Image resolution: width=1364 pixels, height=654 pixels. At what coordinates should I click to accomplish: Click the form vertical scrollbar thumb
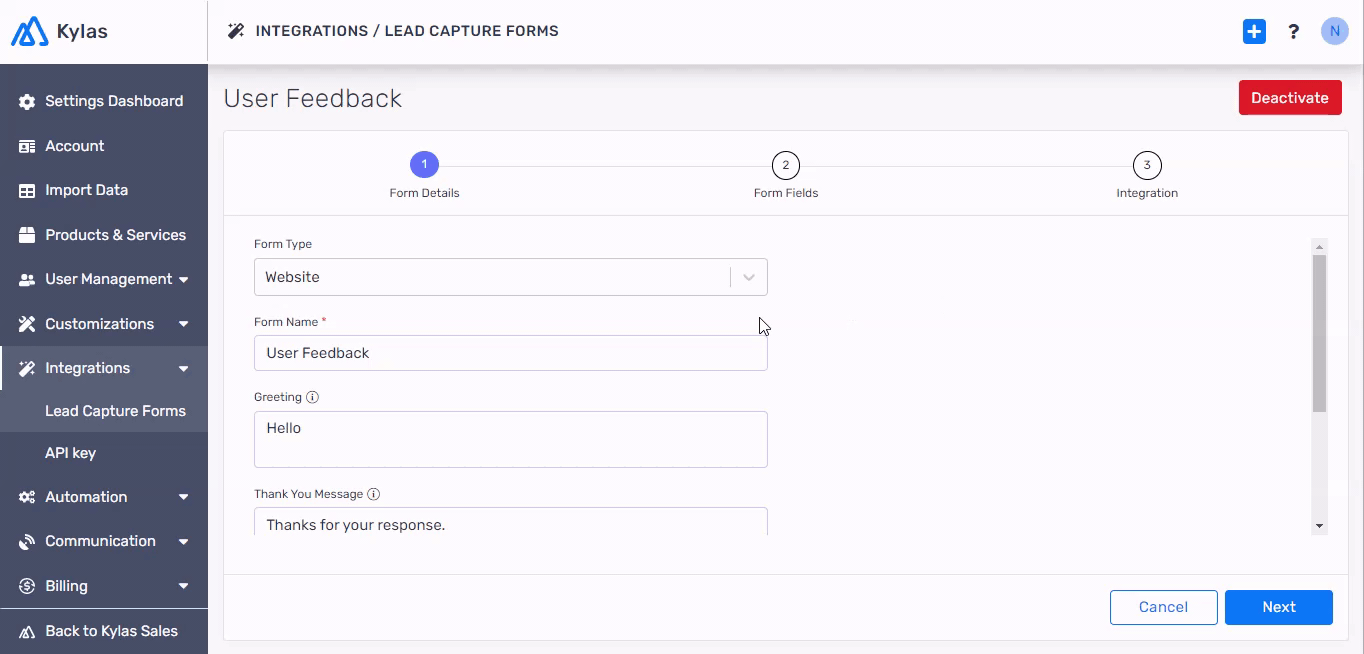(1319, 333)
